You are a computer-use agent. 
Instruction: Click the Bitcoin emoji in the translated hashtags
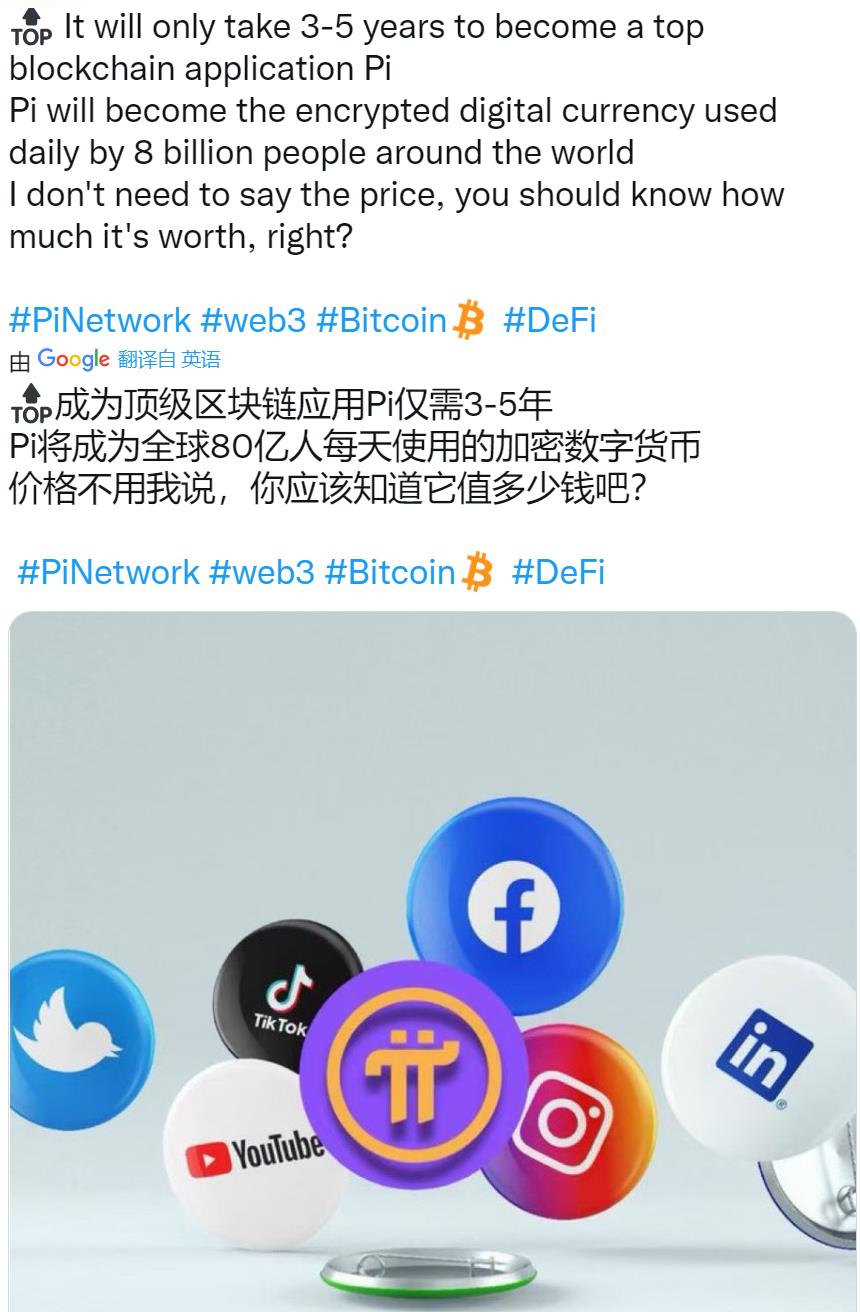coord(477,572)
